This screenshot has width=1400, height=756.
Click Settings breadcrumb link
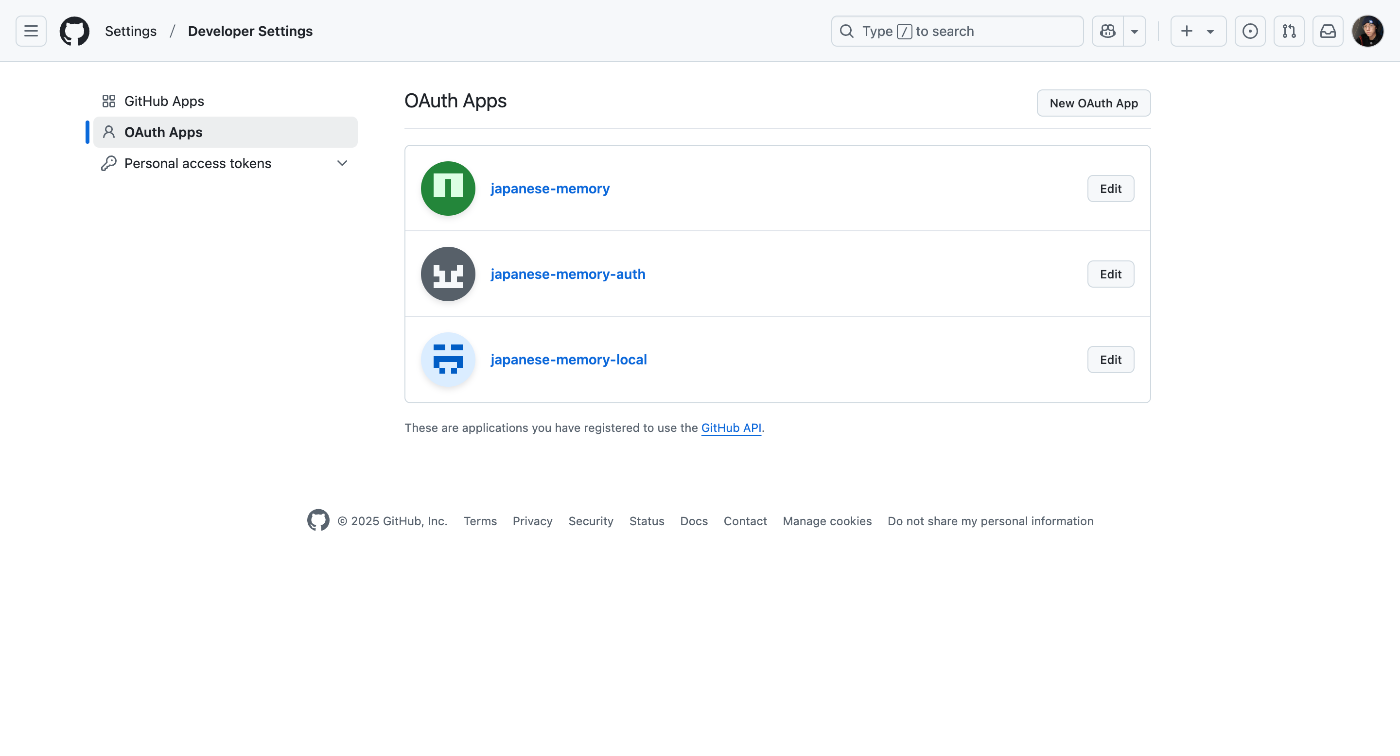(131, 31)
